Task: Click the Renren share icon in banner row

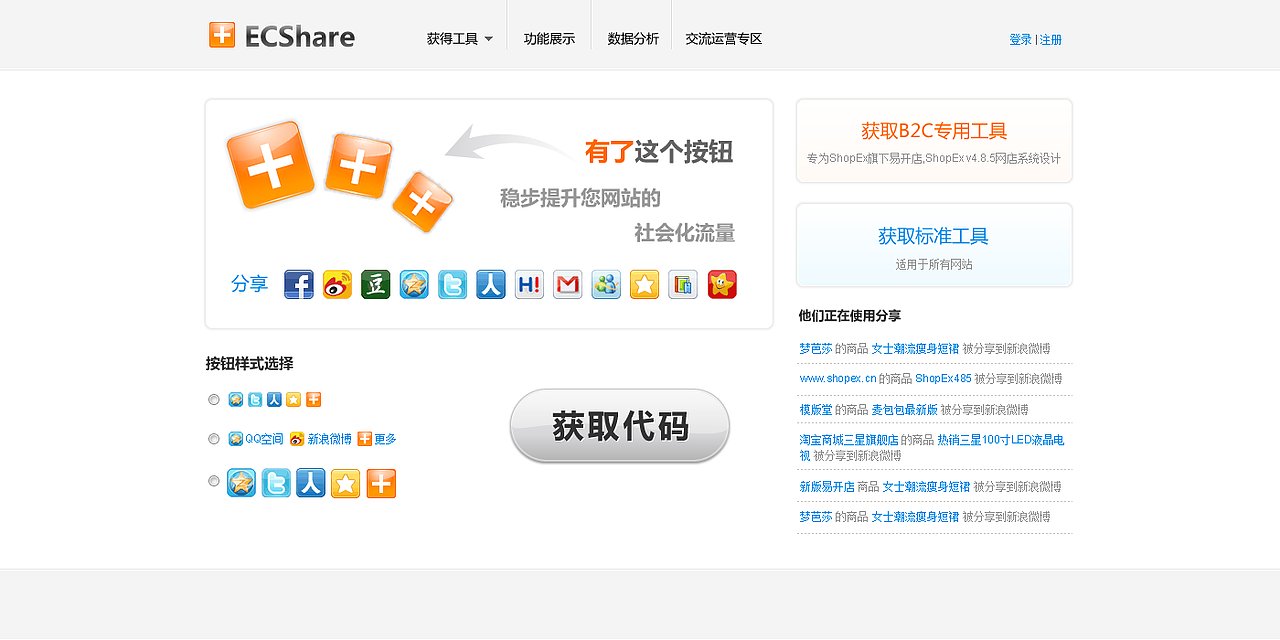Action: [491, 285]
